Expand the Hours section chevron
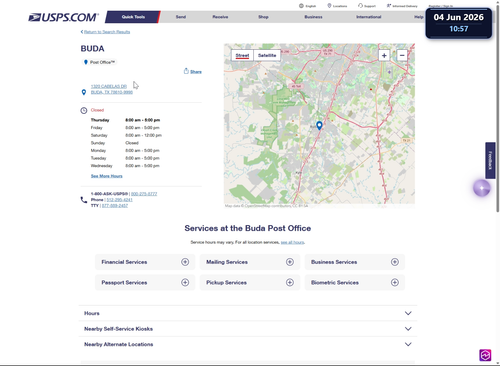The width and height of the screenshot is (500, 366). coord(408,313)
